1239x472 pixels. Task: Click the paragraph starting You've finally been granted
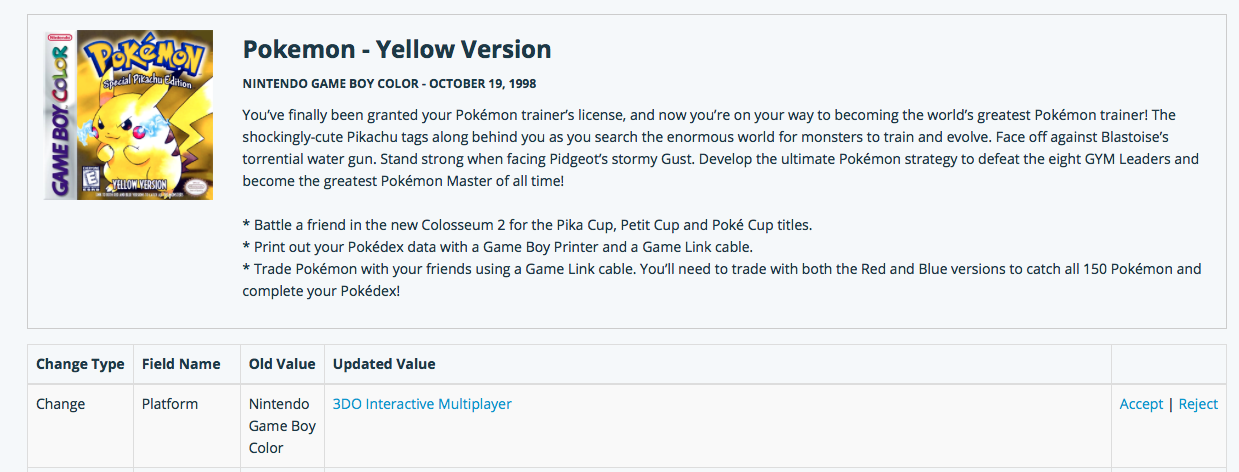(721, 148)
